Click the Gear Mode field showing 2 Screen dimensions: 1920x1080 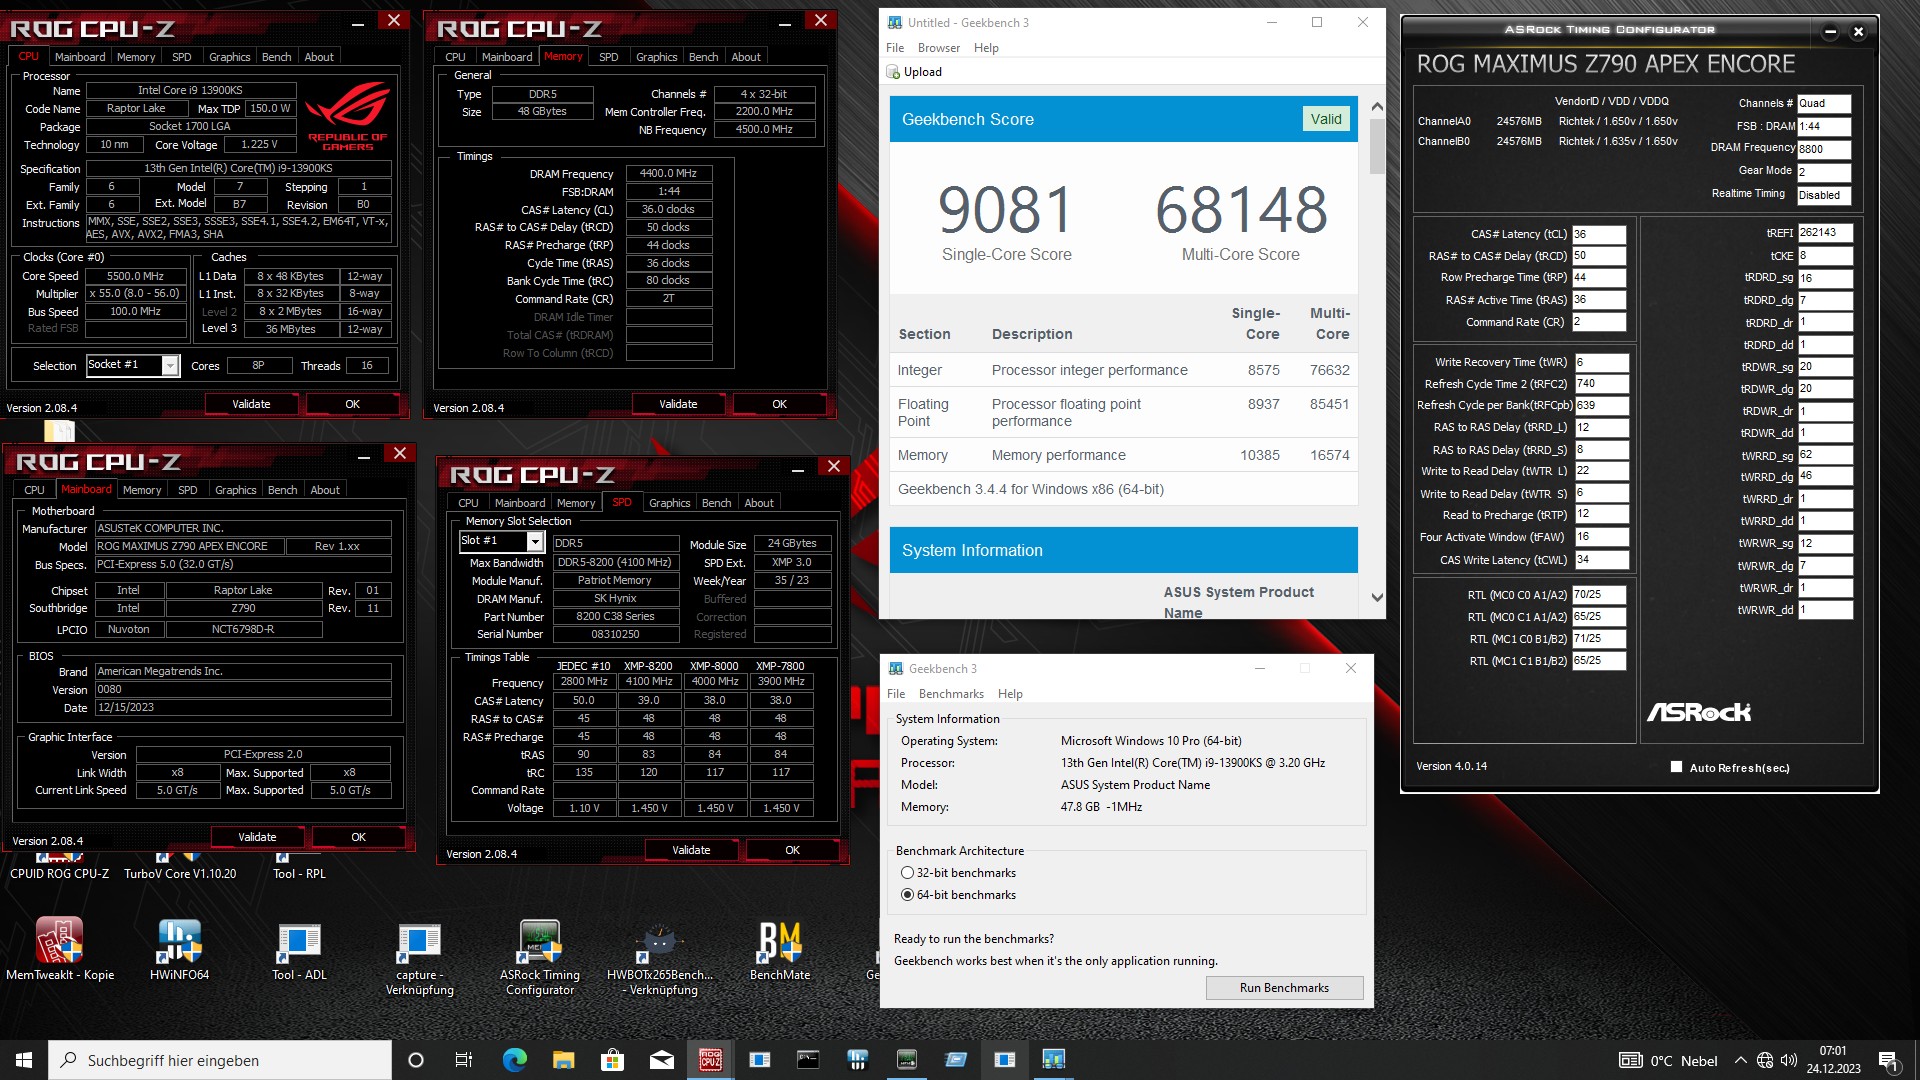coord(1824,172)
